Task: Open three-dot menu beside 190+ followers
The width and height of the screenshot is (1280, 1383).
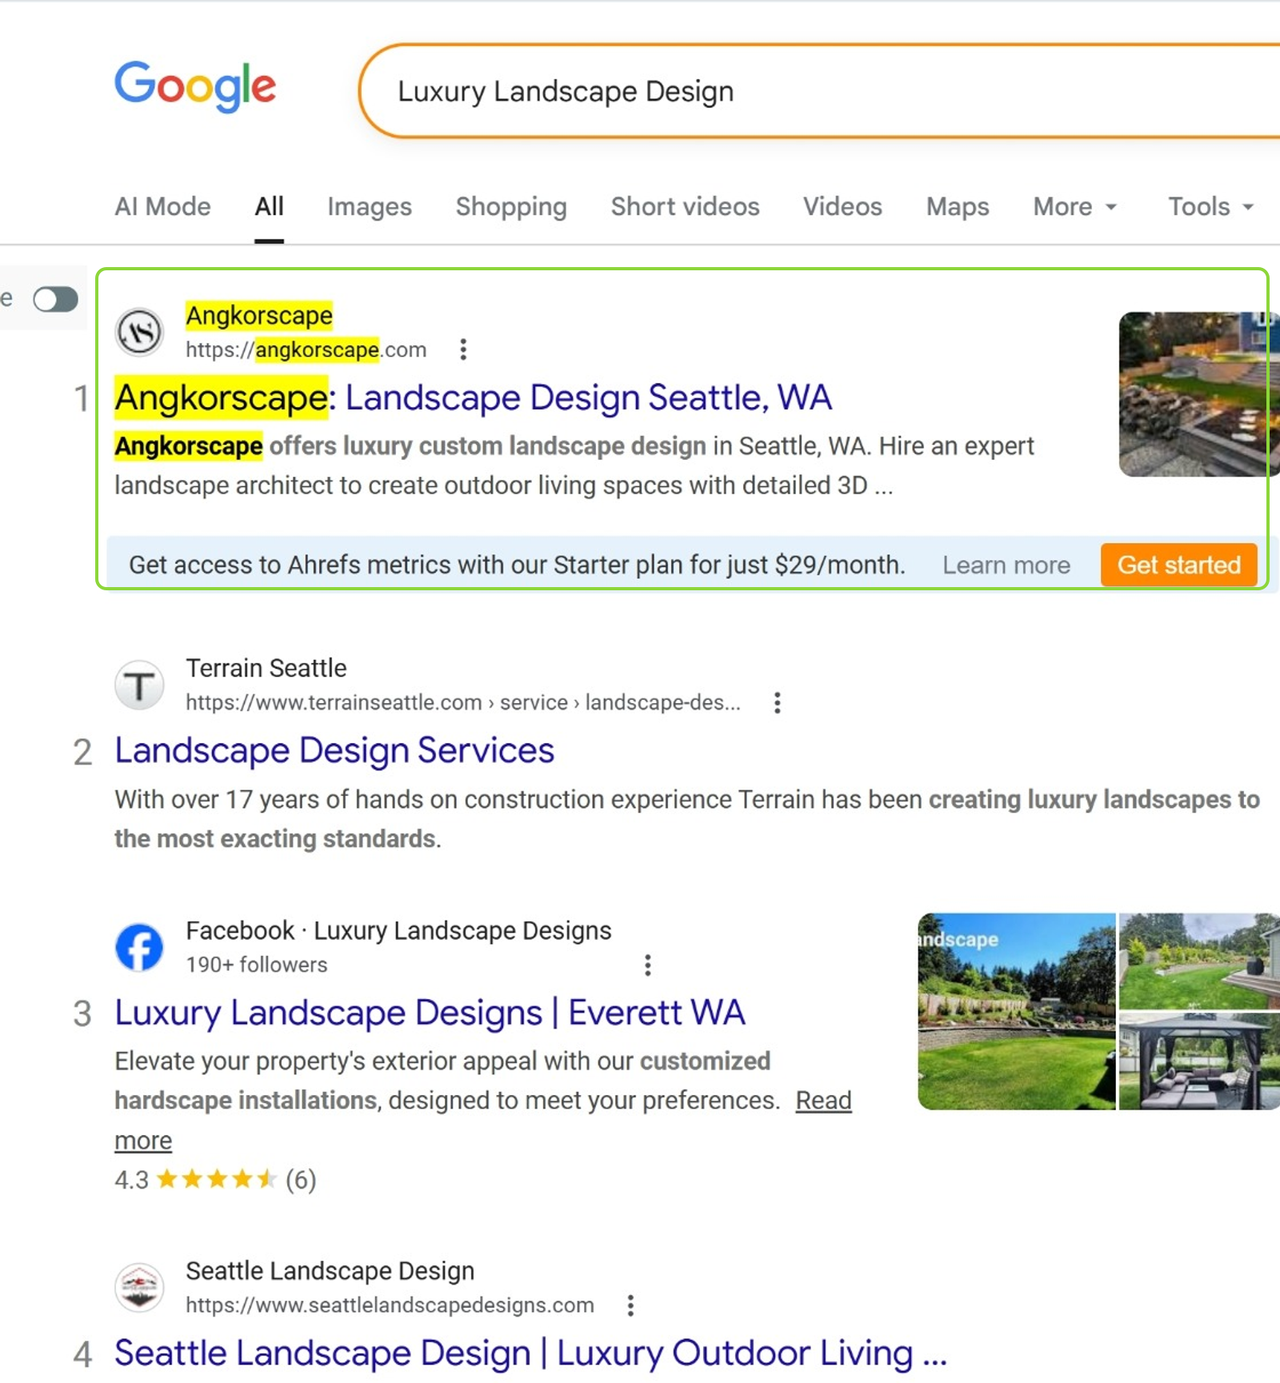Action: click(647, 965)
